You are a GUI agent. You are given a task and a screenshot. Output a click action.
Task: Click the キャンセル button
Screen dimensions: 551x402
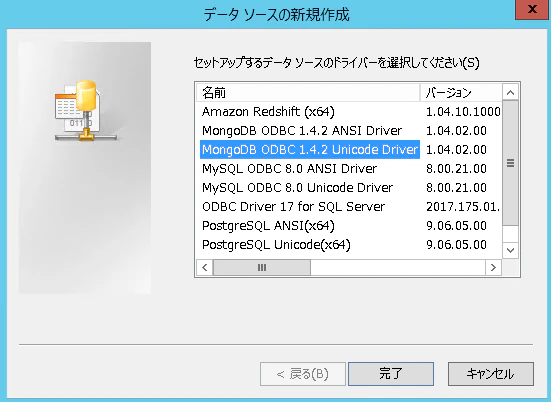491,374
